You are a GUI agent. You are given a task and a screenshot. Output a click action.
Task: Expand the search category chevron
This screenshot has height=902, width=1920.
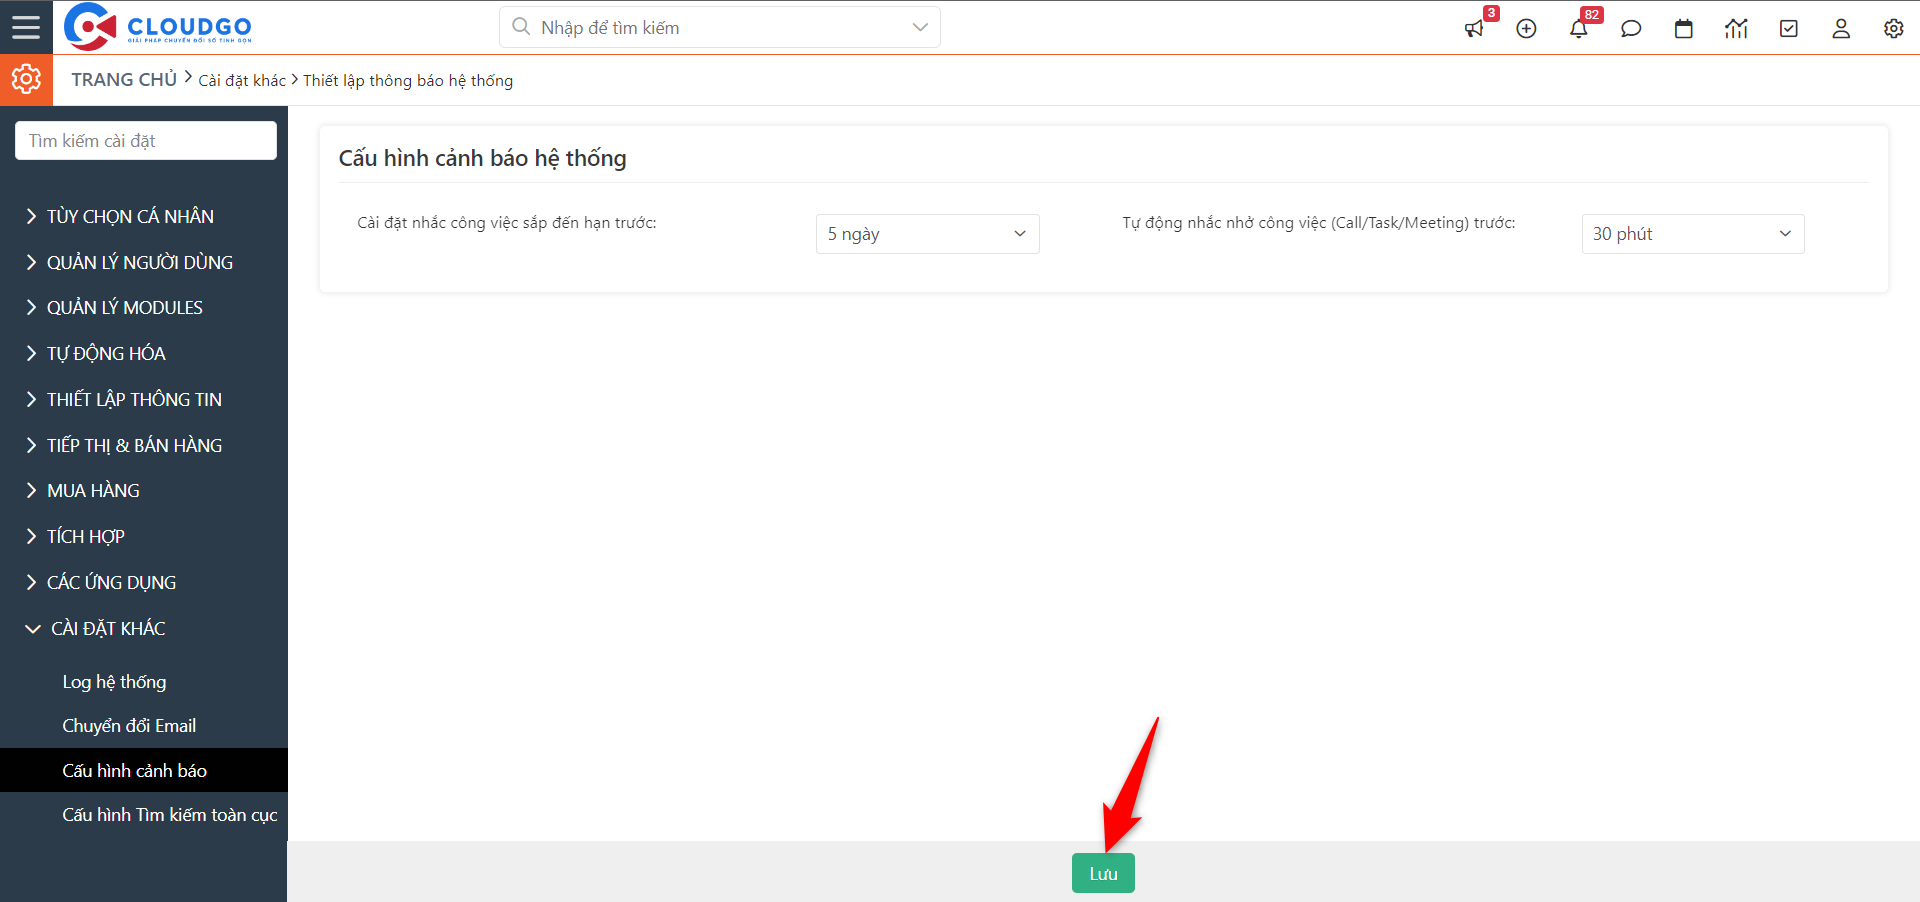click(x=919, y=27)
